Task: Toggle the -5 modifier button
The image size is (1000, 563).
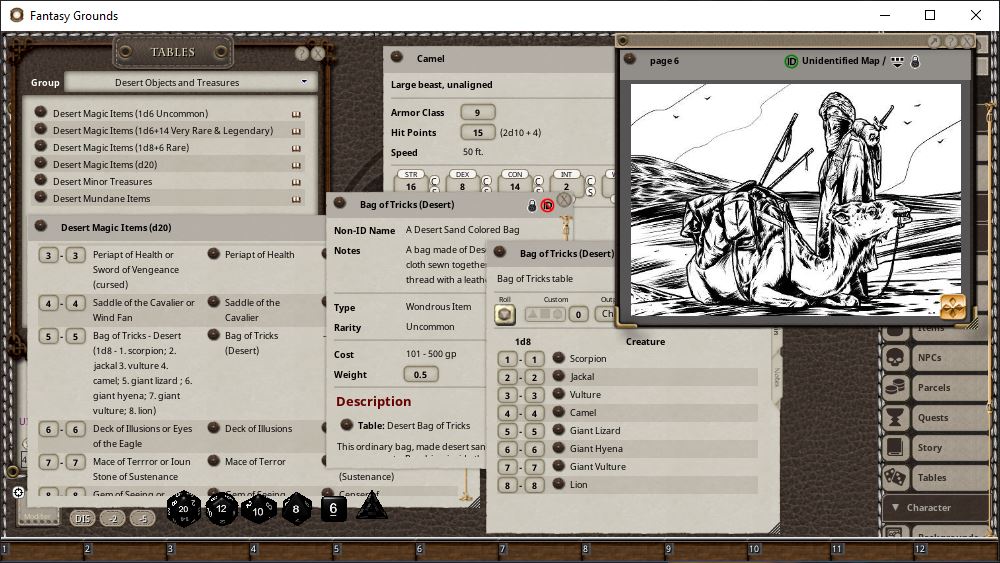Action: point(143,518)
